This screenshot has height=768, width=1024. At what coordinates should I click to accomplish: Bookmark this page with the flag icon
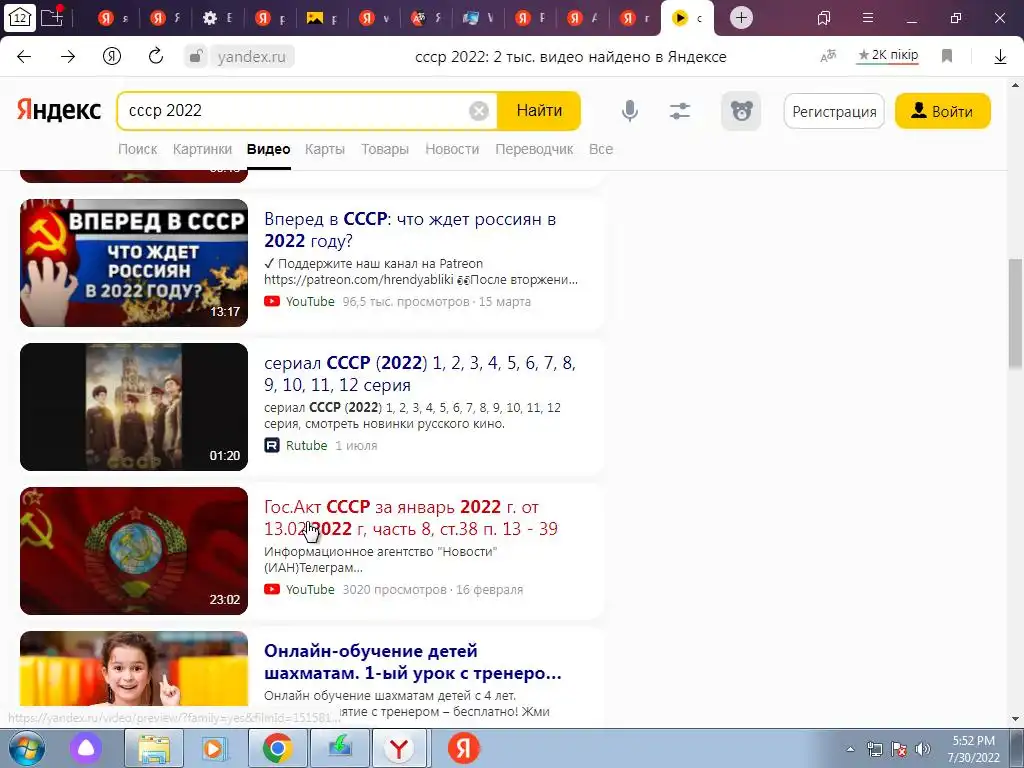click(x=947, y=57)
